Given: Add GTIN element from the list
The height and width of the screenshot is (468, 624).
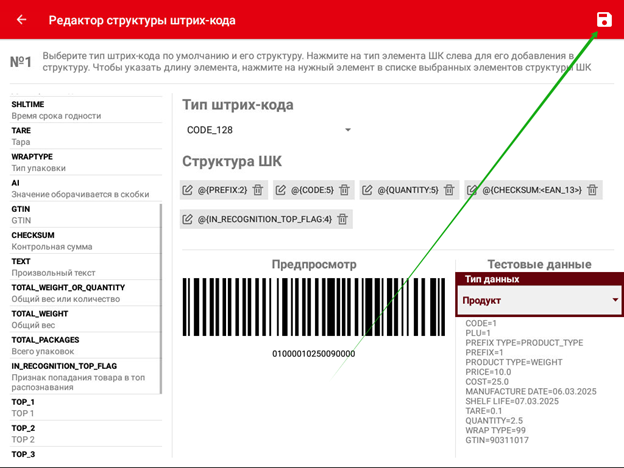Looking at the screenshot, I should pyautogui.click(x=80, y=214).
